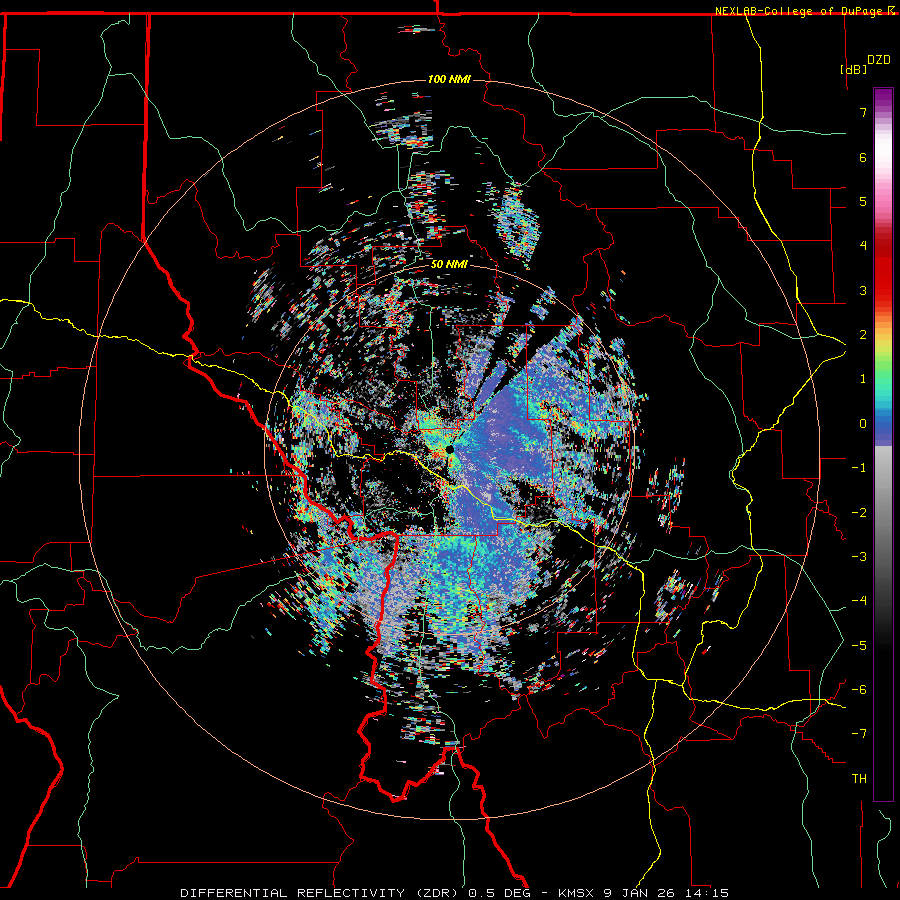900x900 pixels.
Task: Click the red band of the ZDR color bar
Action: click(883, 270)
